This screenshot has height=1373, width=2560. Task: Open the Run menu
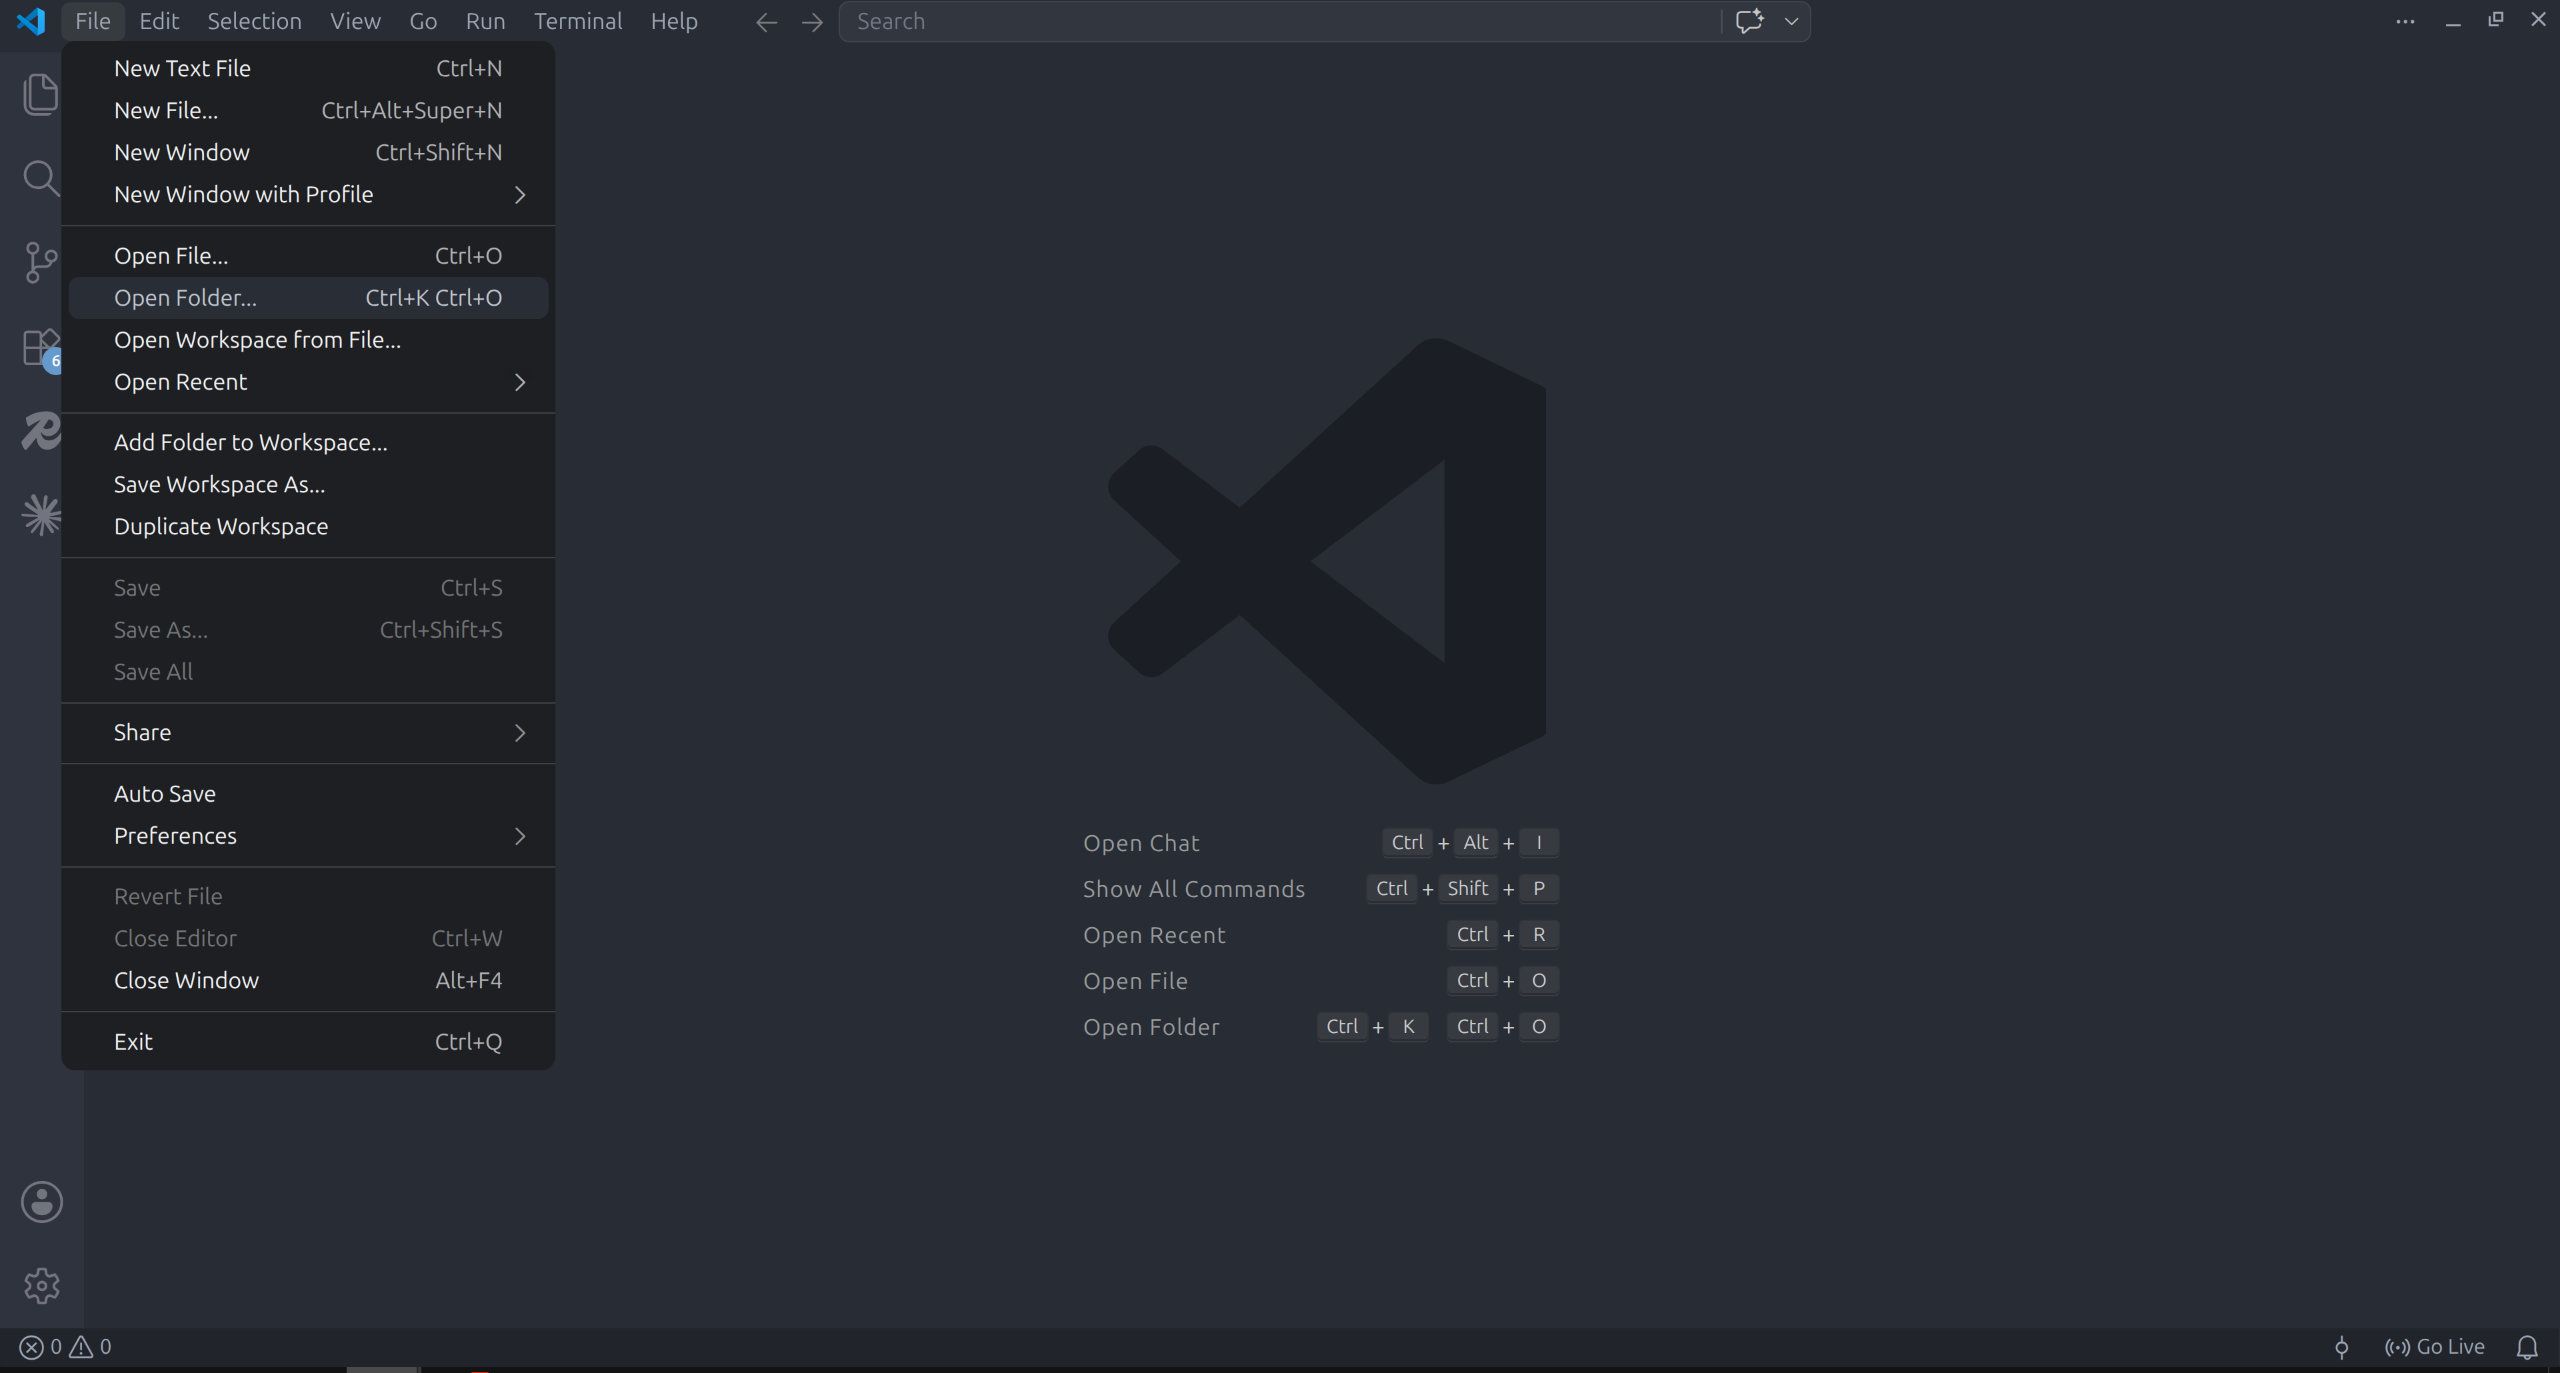tap(485, 21)
